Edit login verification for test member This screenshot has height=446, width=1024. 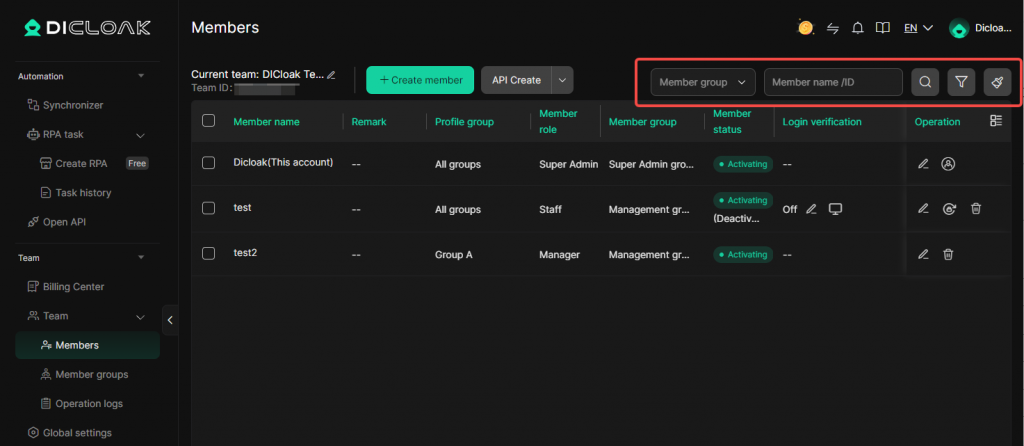(x=811, y=209)
